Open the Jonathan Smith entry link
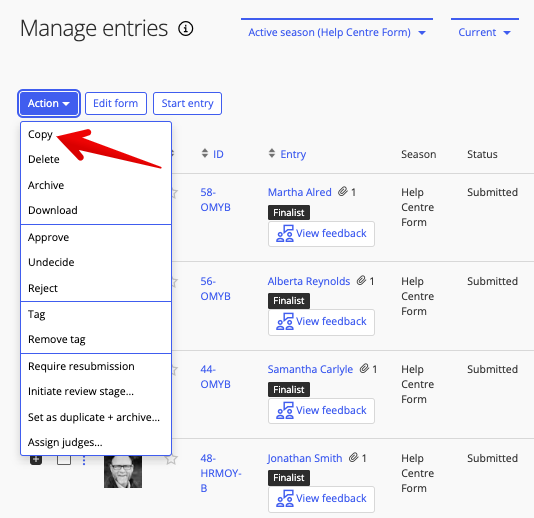Image resolution: width=534 pixels, height=518 pixels. [x=304, y=458]
